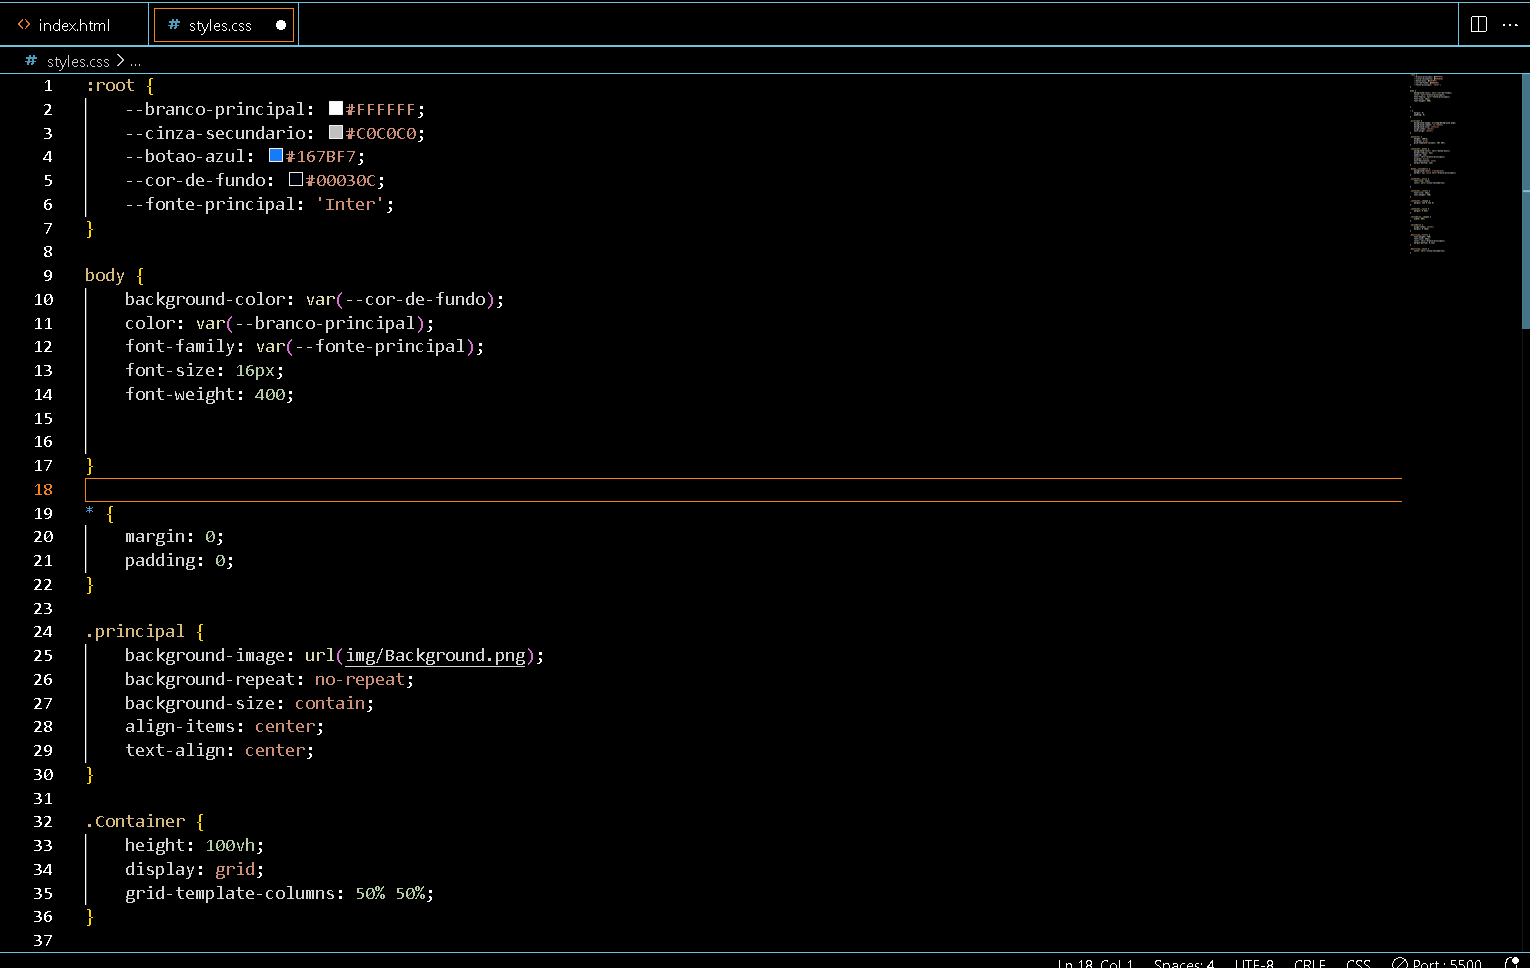The height and width of the screenshot is (968, 1530).
Task: Close styles.css via its unsaved dot
Action: [x=281, y=25]
